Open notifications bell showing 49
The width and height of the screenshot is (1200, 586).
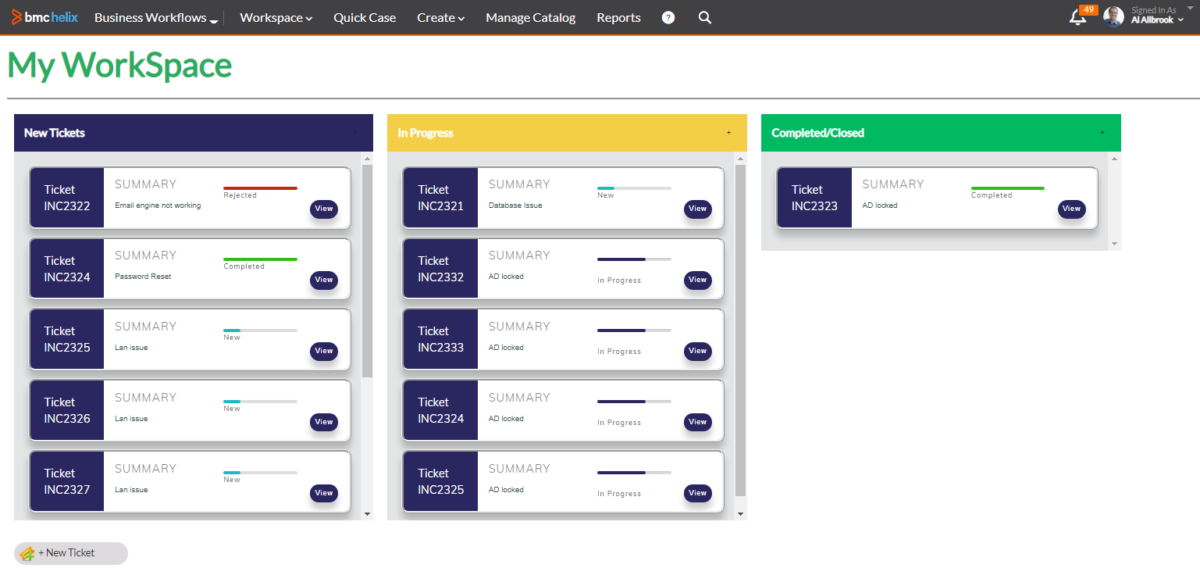tap(1081, 15)
